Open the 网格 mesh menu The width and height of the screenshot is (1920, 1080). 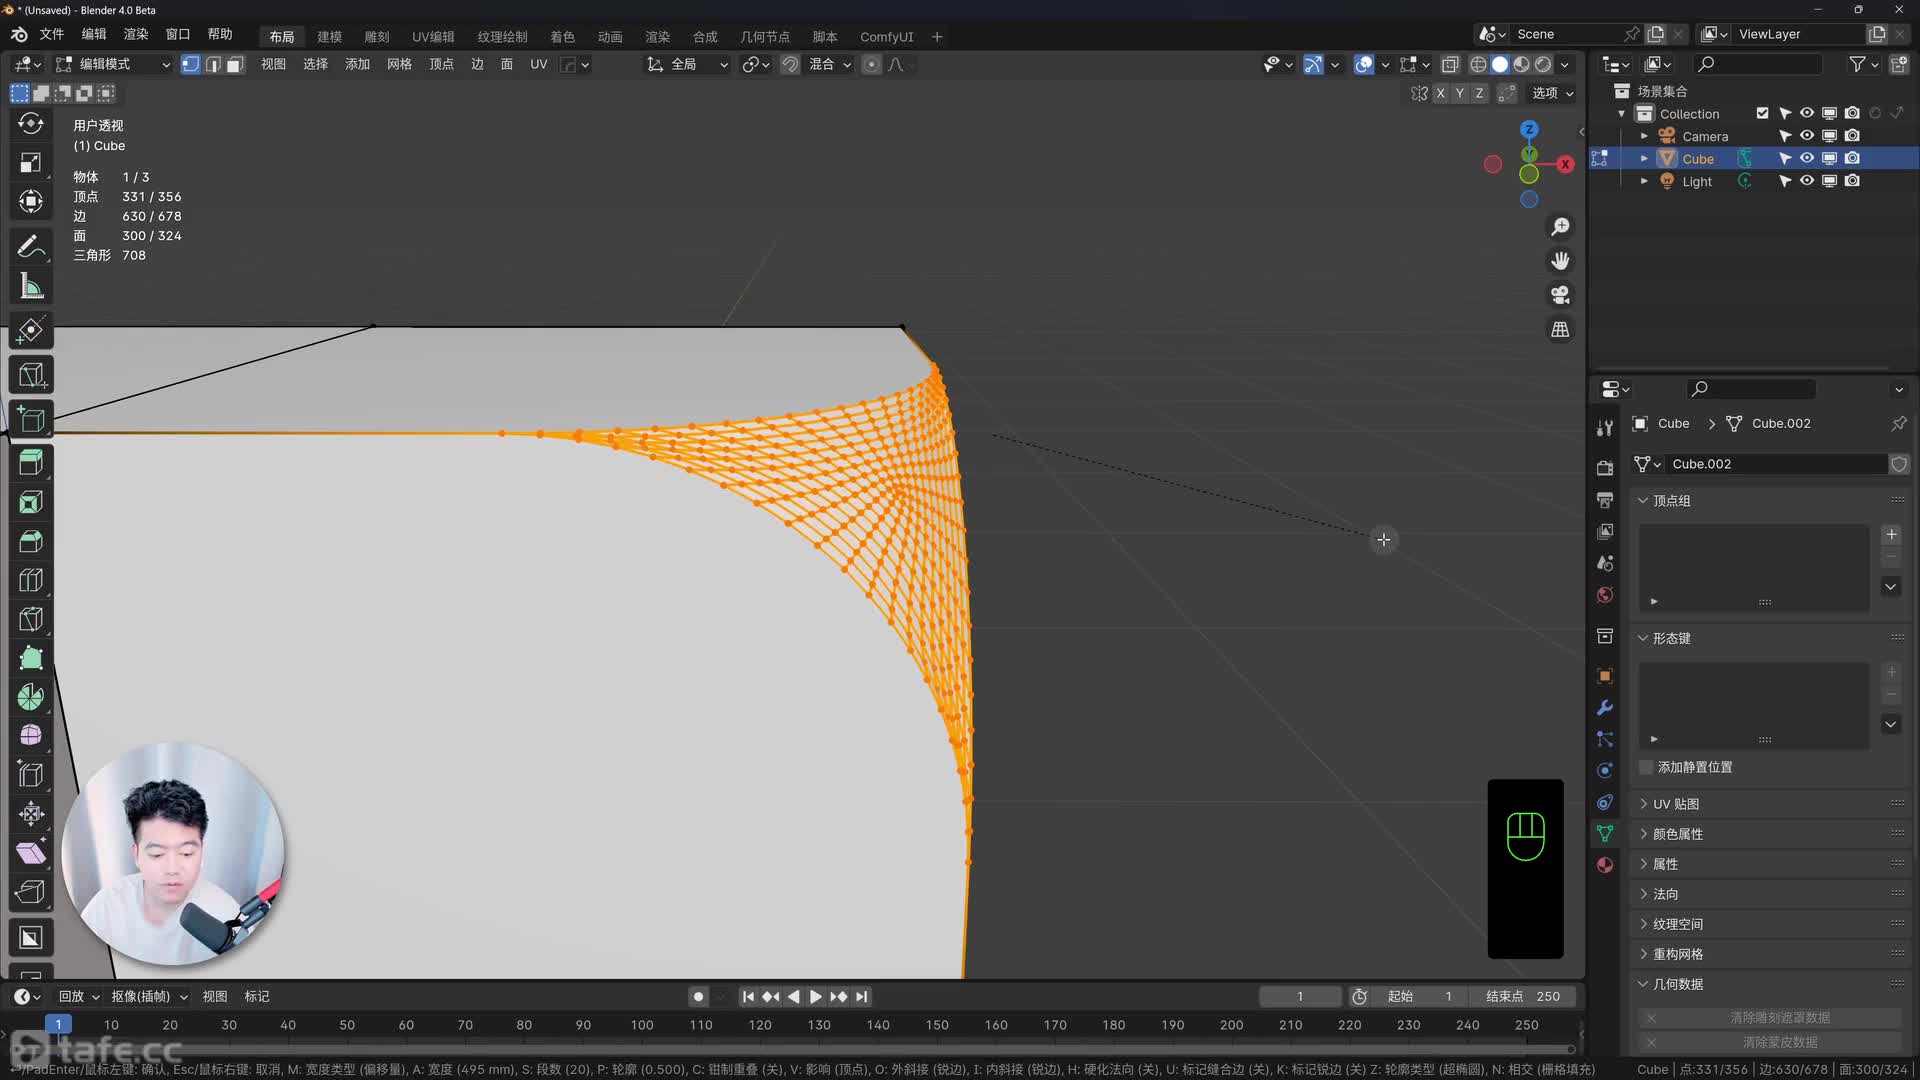coord(399,64)
